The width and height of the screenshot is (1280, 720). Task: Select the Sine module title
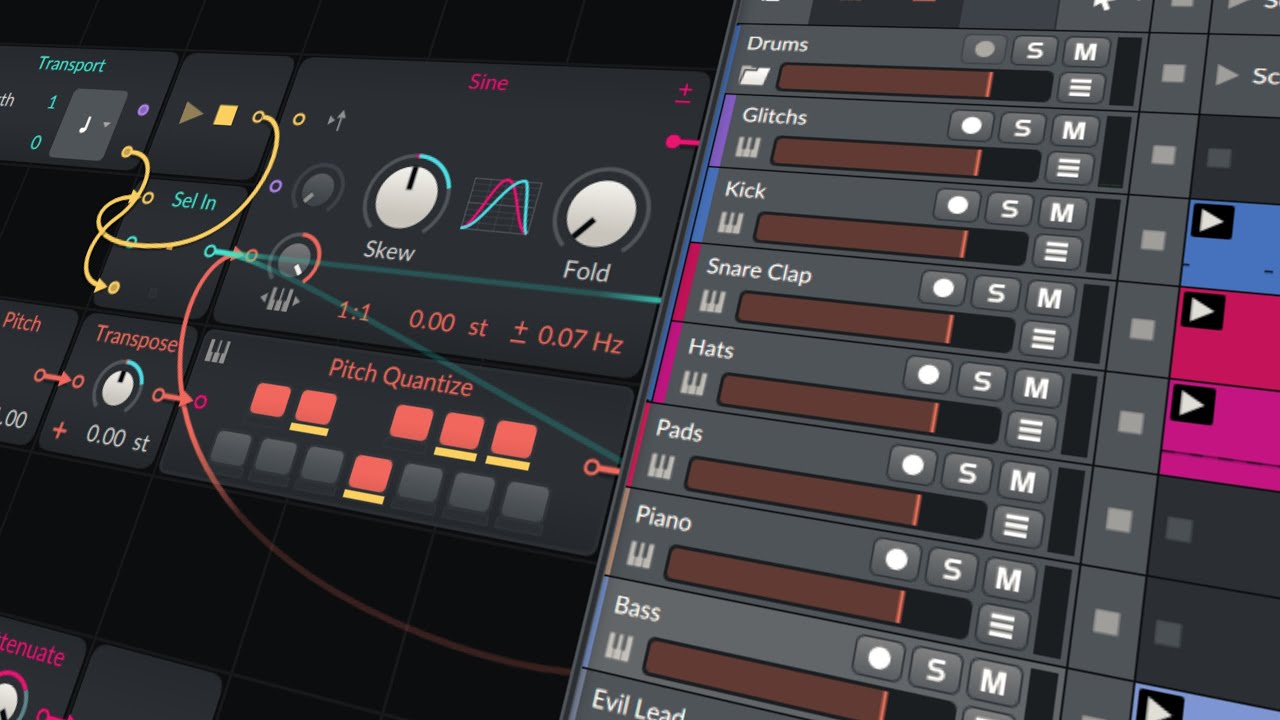tap(488, 82)
